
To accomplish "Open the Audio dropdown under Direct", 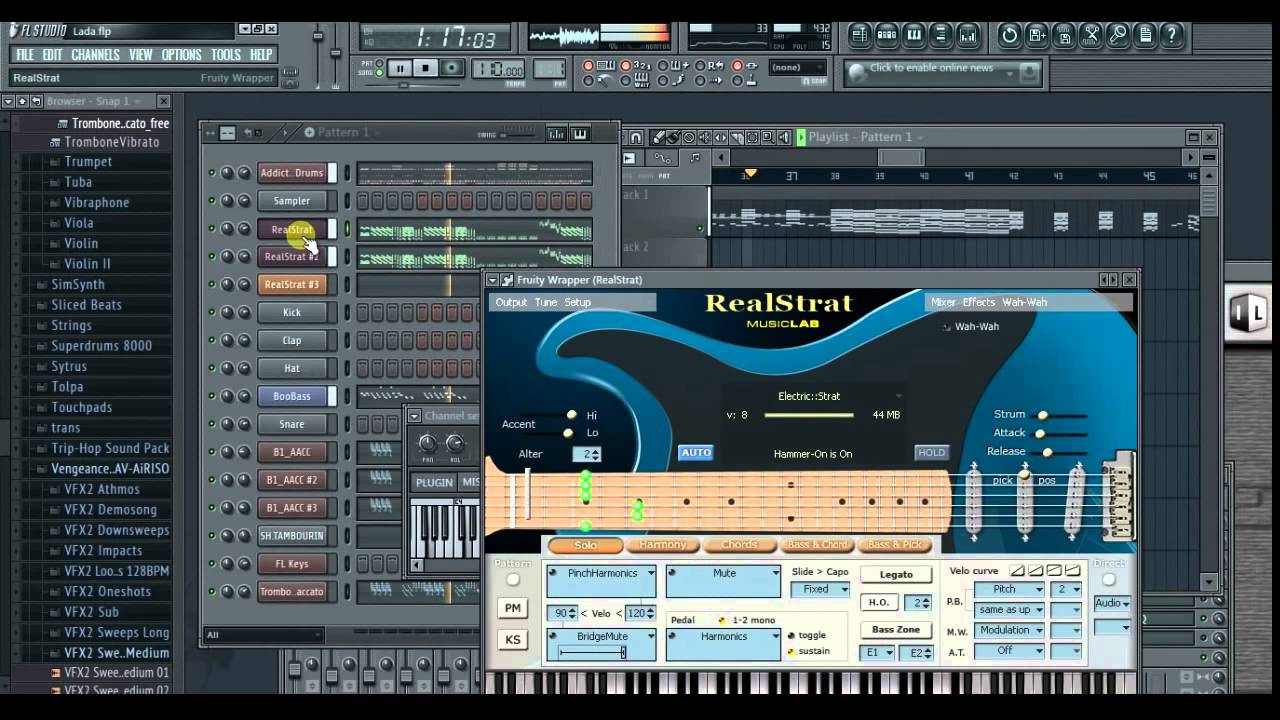I will [1112, 603].
